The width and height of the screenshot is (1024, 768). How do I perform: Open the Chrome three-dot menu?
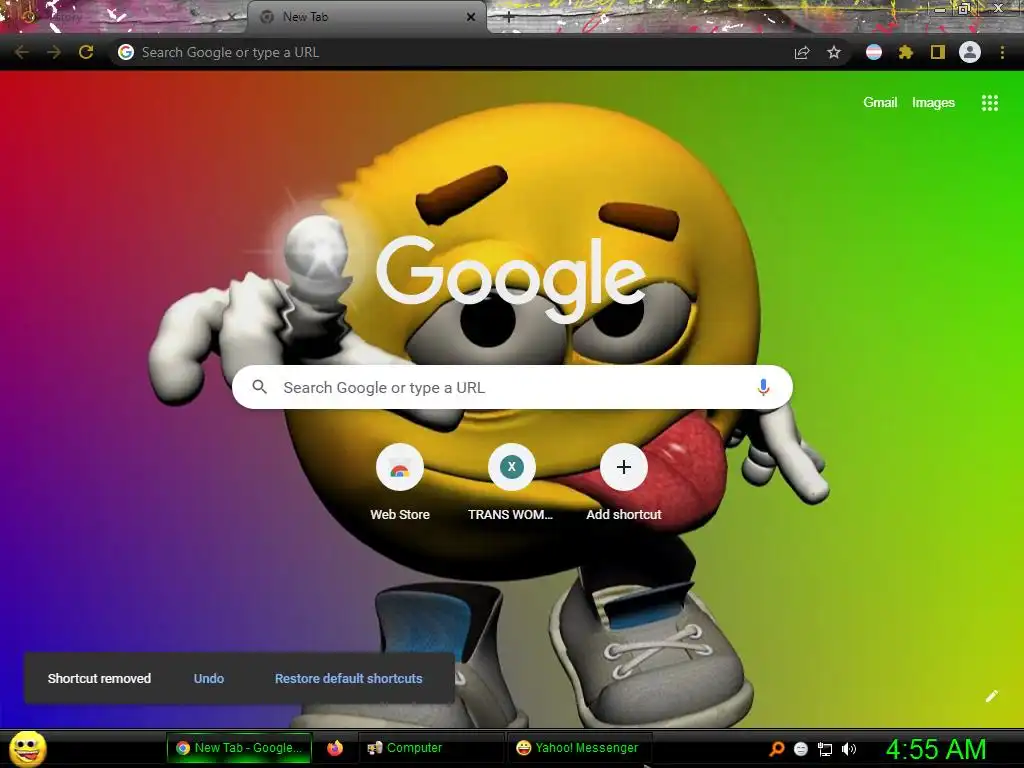pos(1002,52)
